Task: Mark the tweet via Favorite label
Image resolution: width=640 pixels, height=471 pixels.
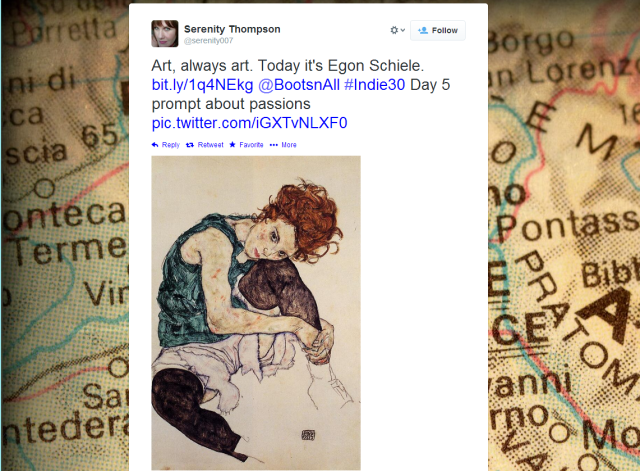Action: pyautogui.click(x=251, y=145)
